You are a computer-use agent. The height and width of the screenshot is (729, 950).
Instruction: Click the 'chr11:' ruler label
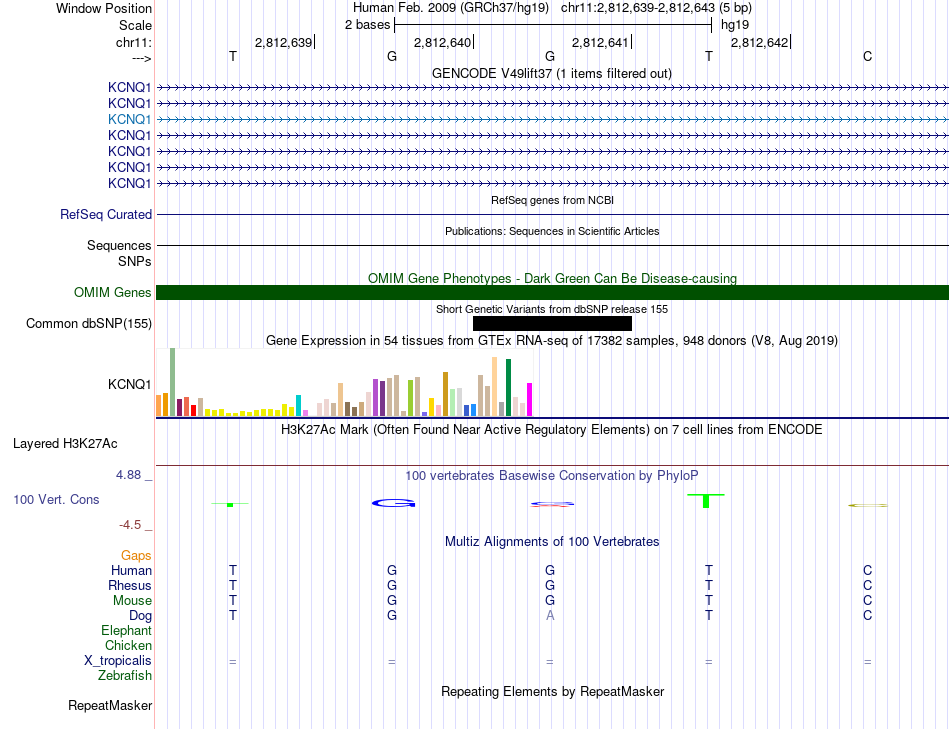134,42
